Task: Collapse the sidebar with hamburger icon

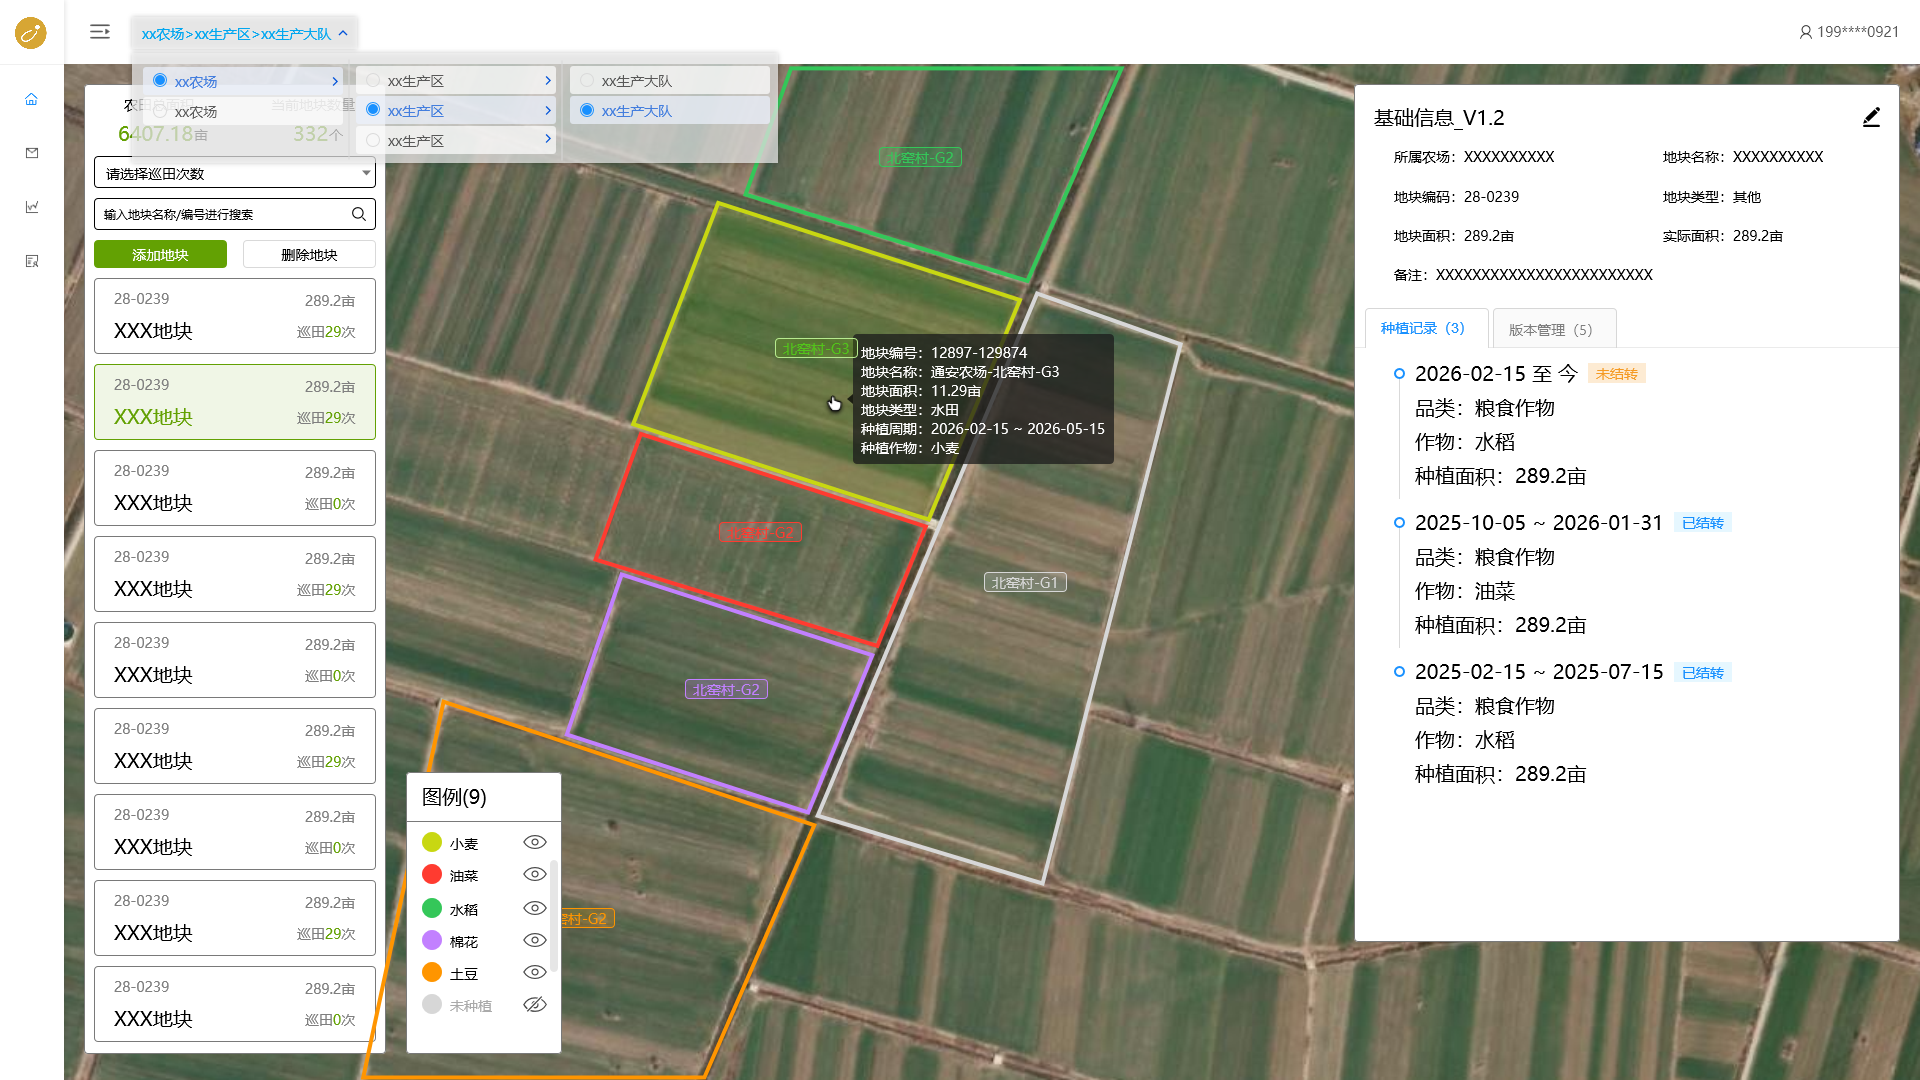Action: click(x=100, y=32)
